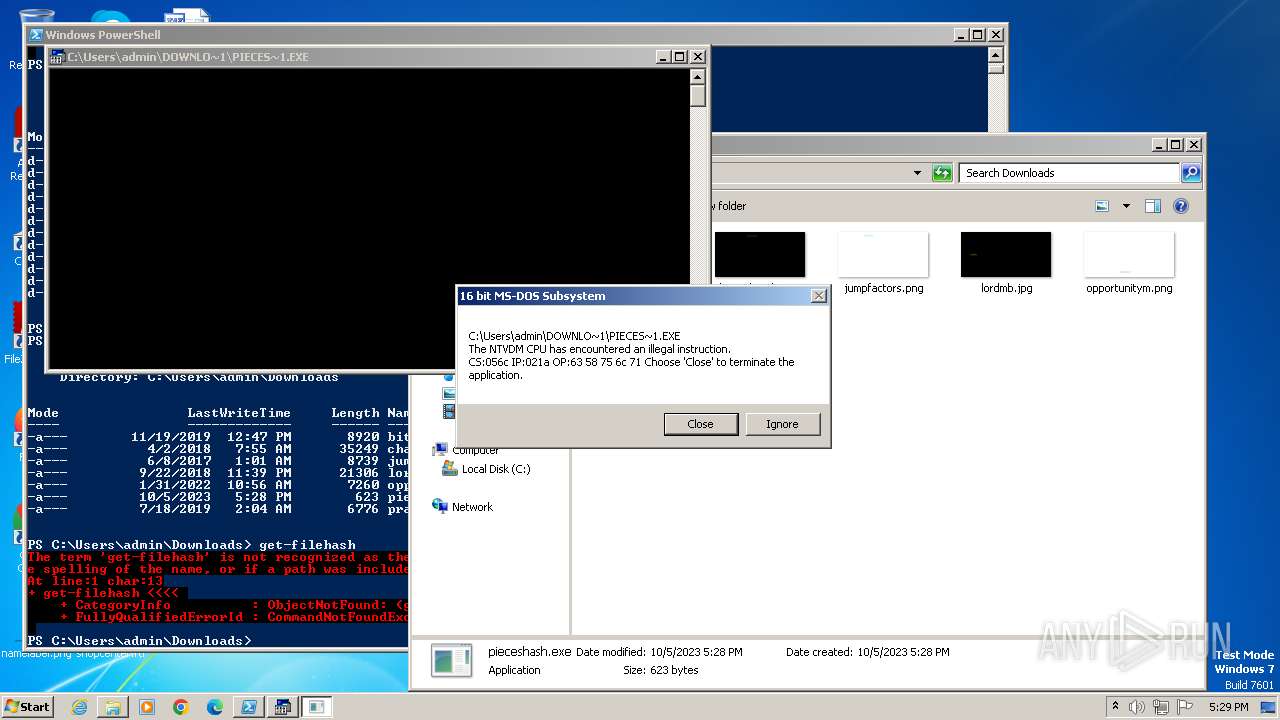Image resolution: width=1280 pixels, height=720 pixels.
Task: Click 'Size: 623 bytes' in details pane
Action: point(661,670)
